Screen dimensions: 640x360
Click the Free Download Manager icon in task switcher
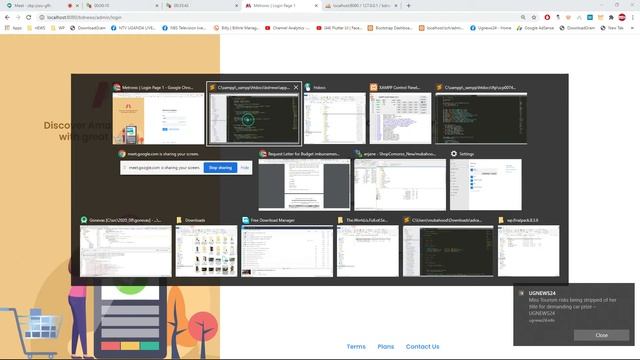[x=245, y=220]
